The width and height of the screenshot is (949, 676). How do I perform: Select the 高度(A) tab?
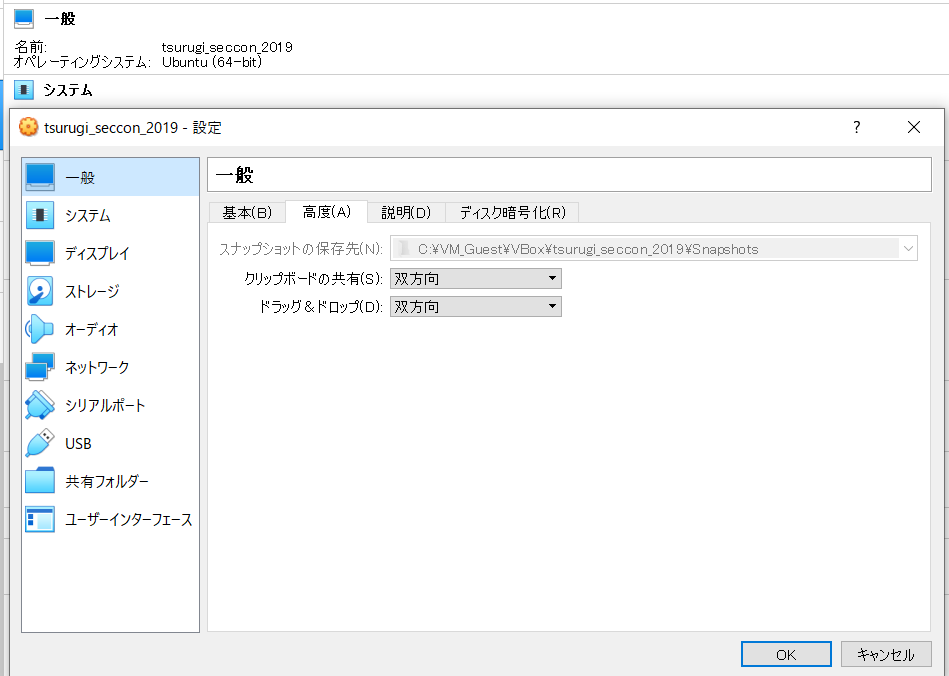pos(326,212)
